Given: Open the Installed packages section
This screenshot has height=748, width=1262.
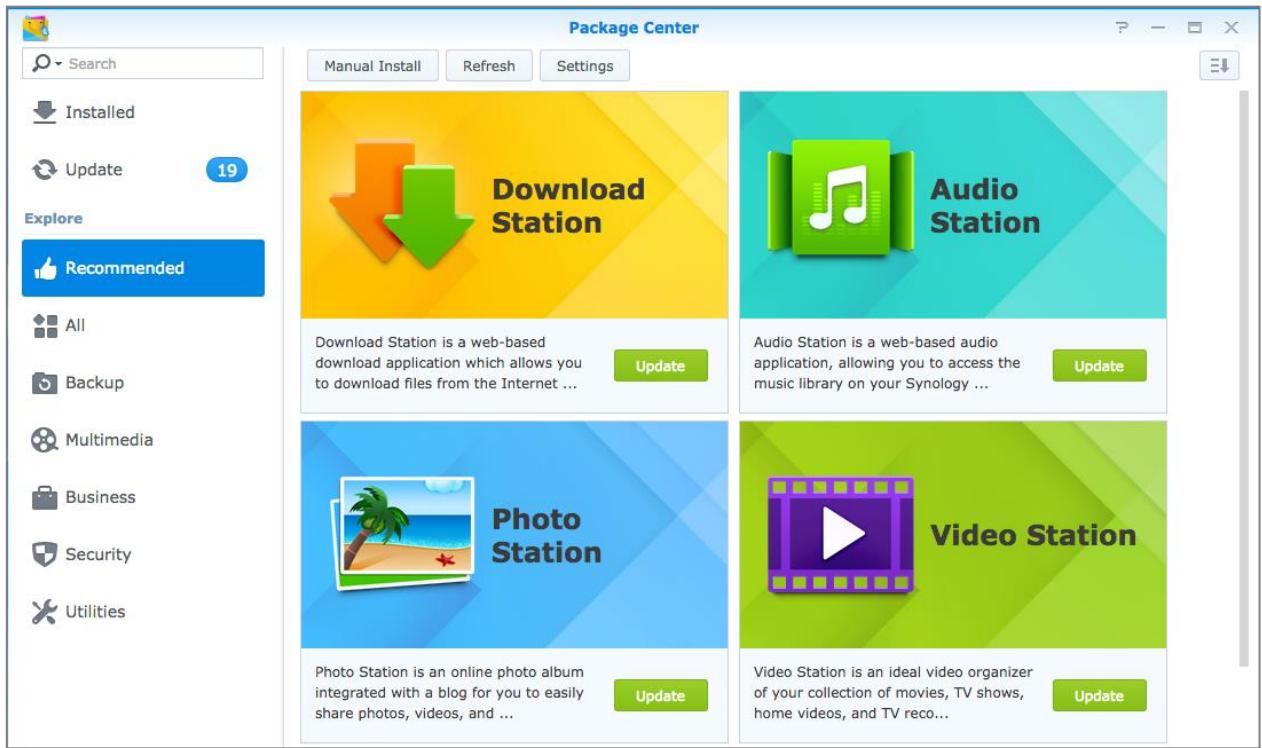Looking at the screenshot, I should [x=143, y=112].
